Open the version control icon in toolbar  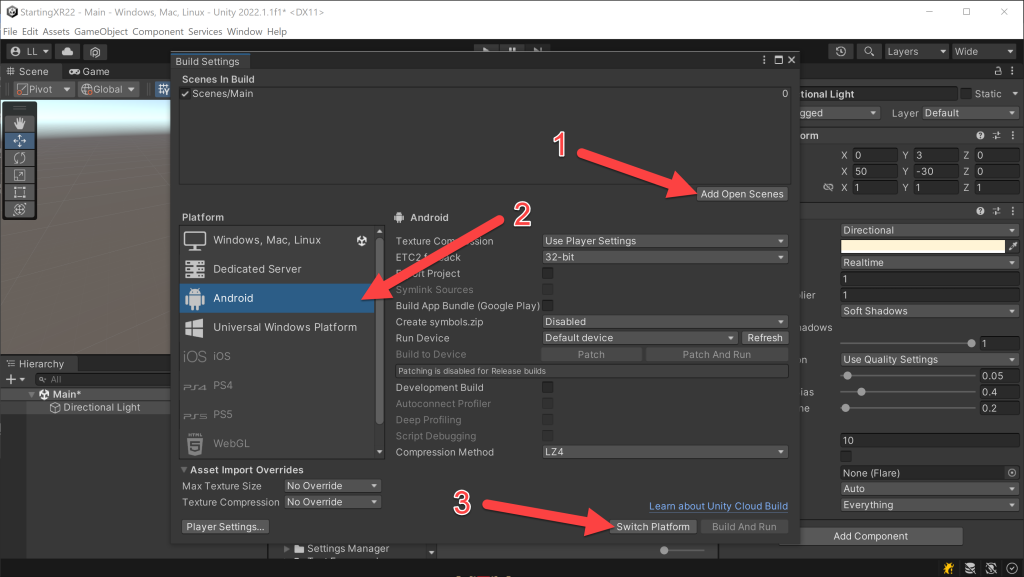[95, 52]
